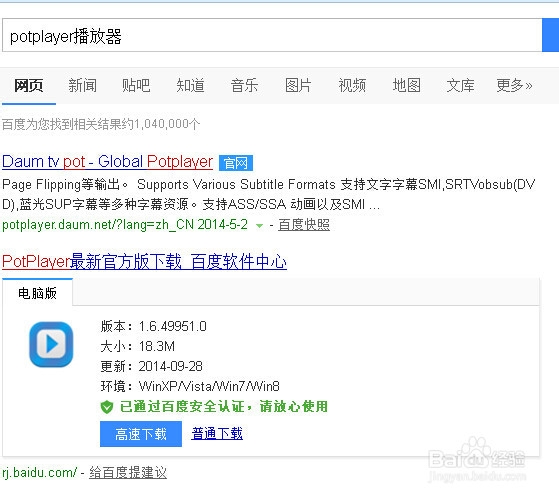Click the potplayer.daum.net/?lang=zh_CN URL text
This screenshot has height=496, width=559.
[98, 225]
